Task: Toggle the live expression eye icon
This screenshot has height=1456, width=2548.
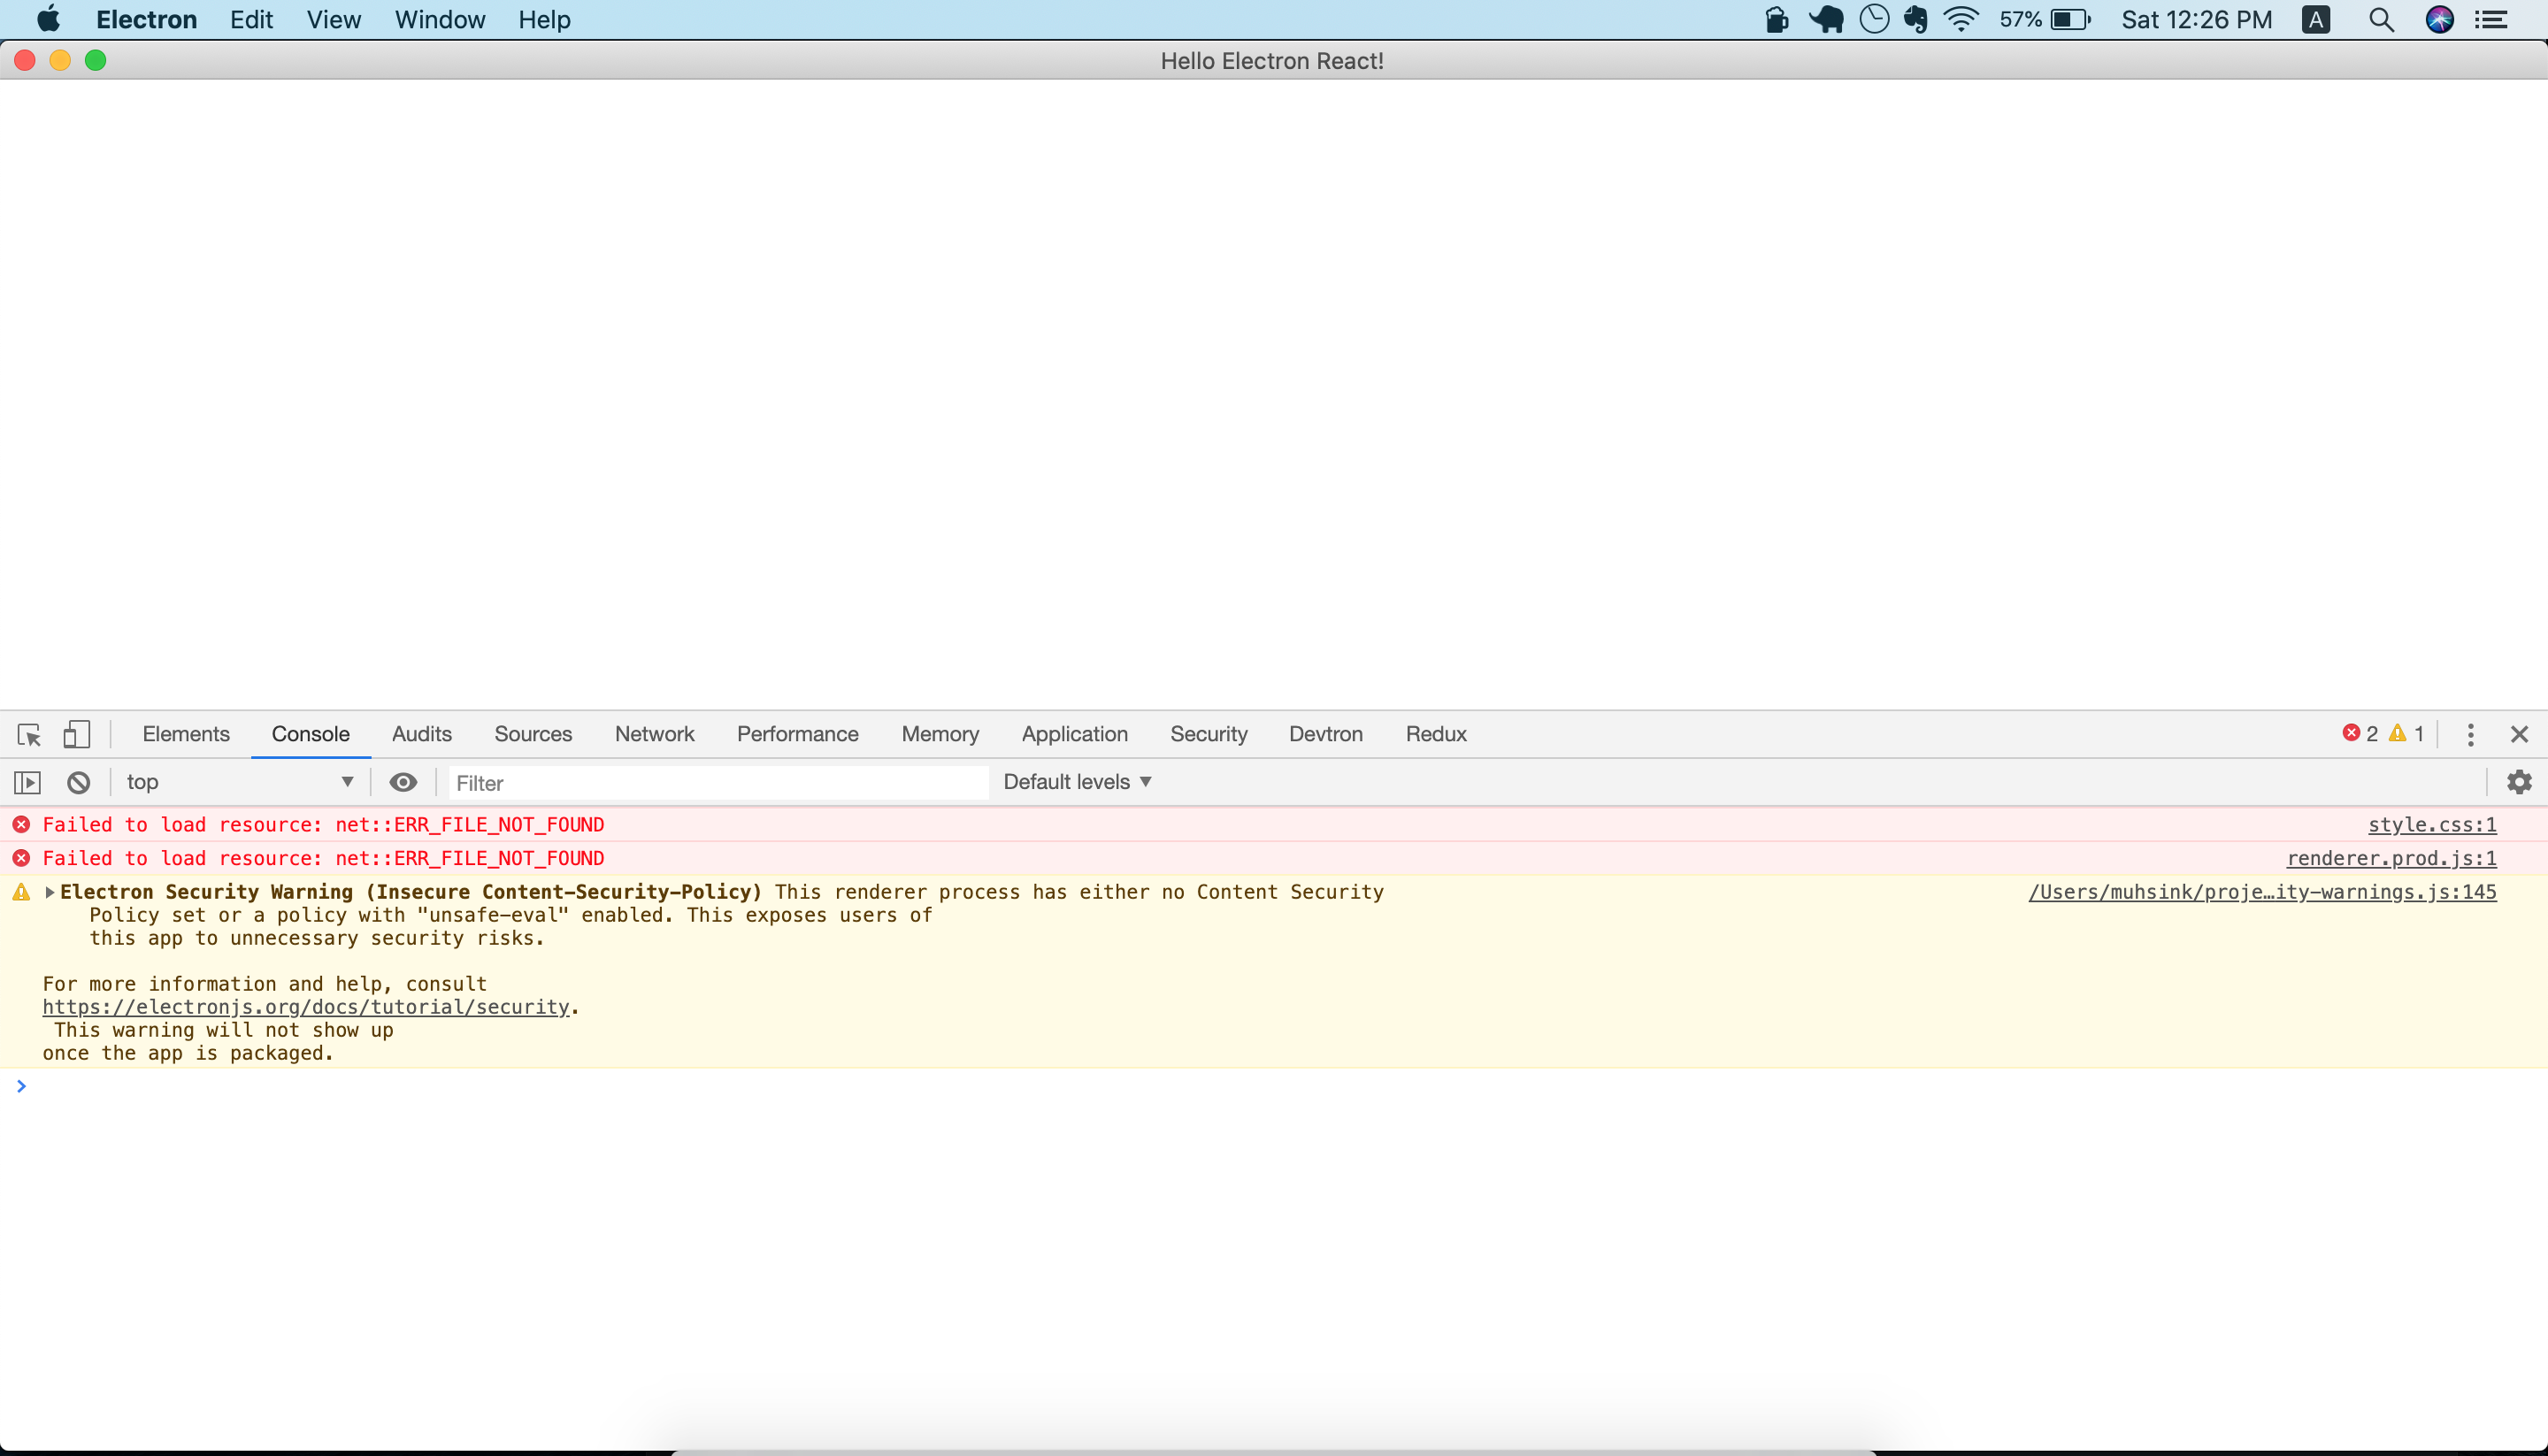Action: [403, 782]
